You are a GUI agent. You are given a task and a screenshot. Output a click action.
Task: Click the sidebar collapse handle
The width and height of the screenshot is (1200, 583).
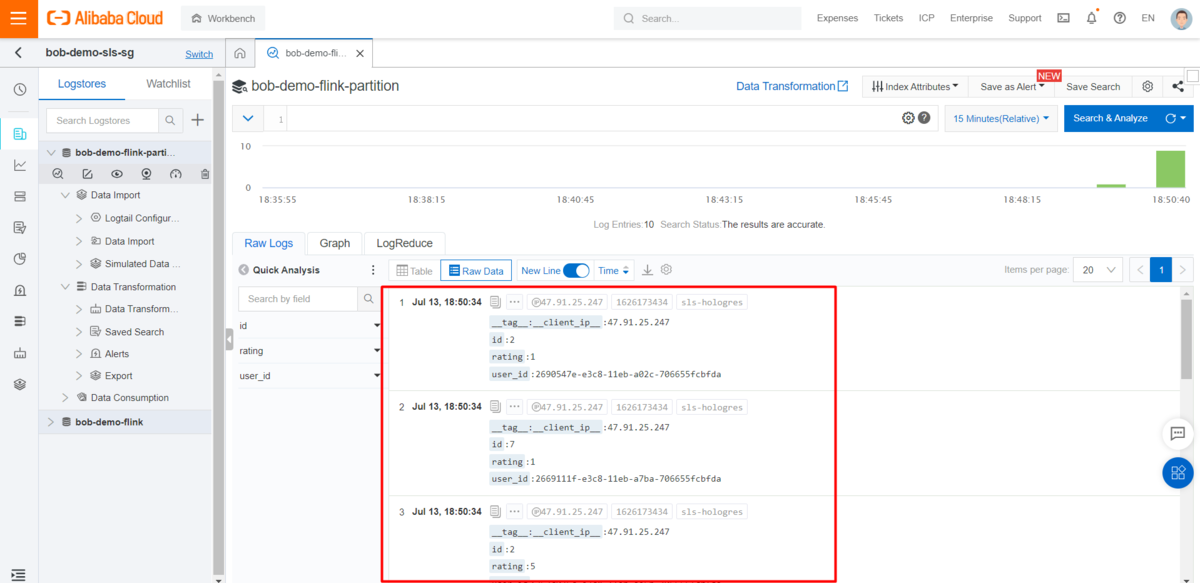[229, 339]
